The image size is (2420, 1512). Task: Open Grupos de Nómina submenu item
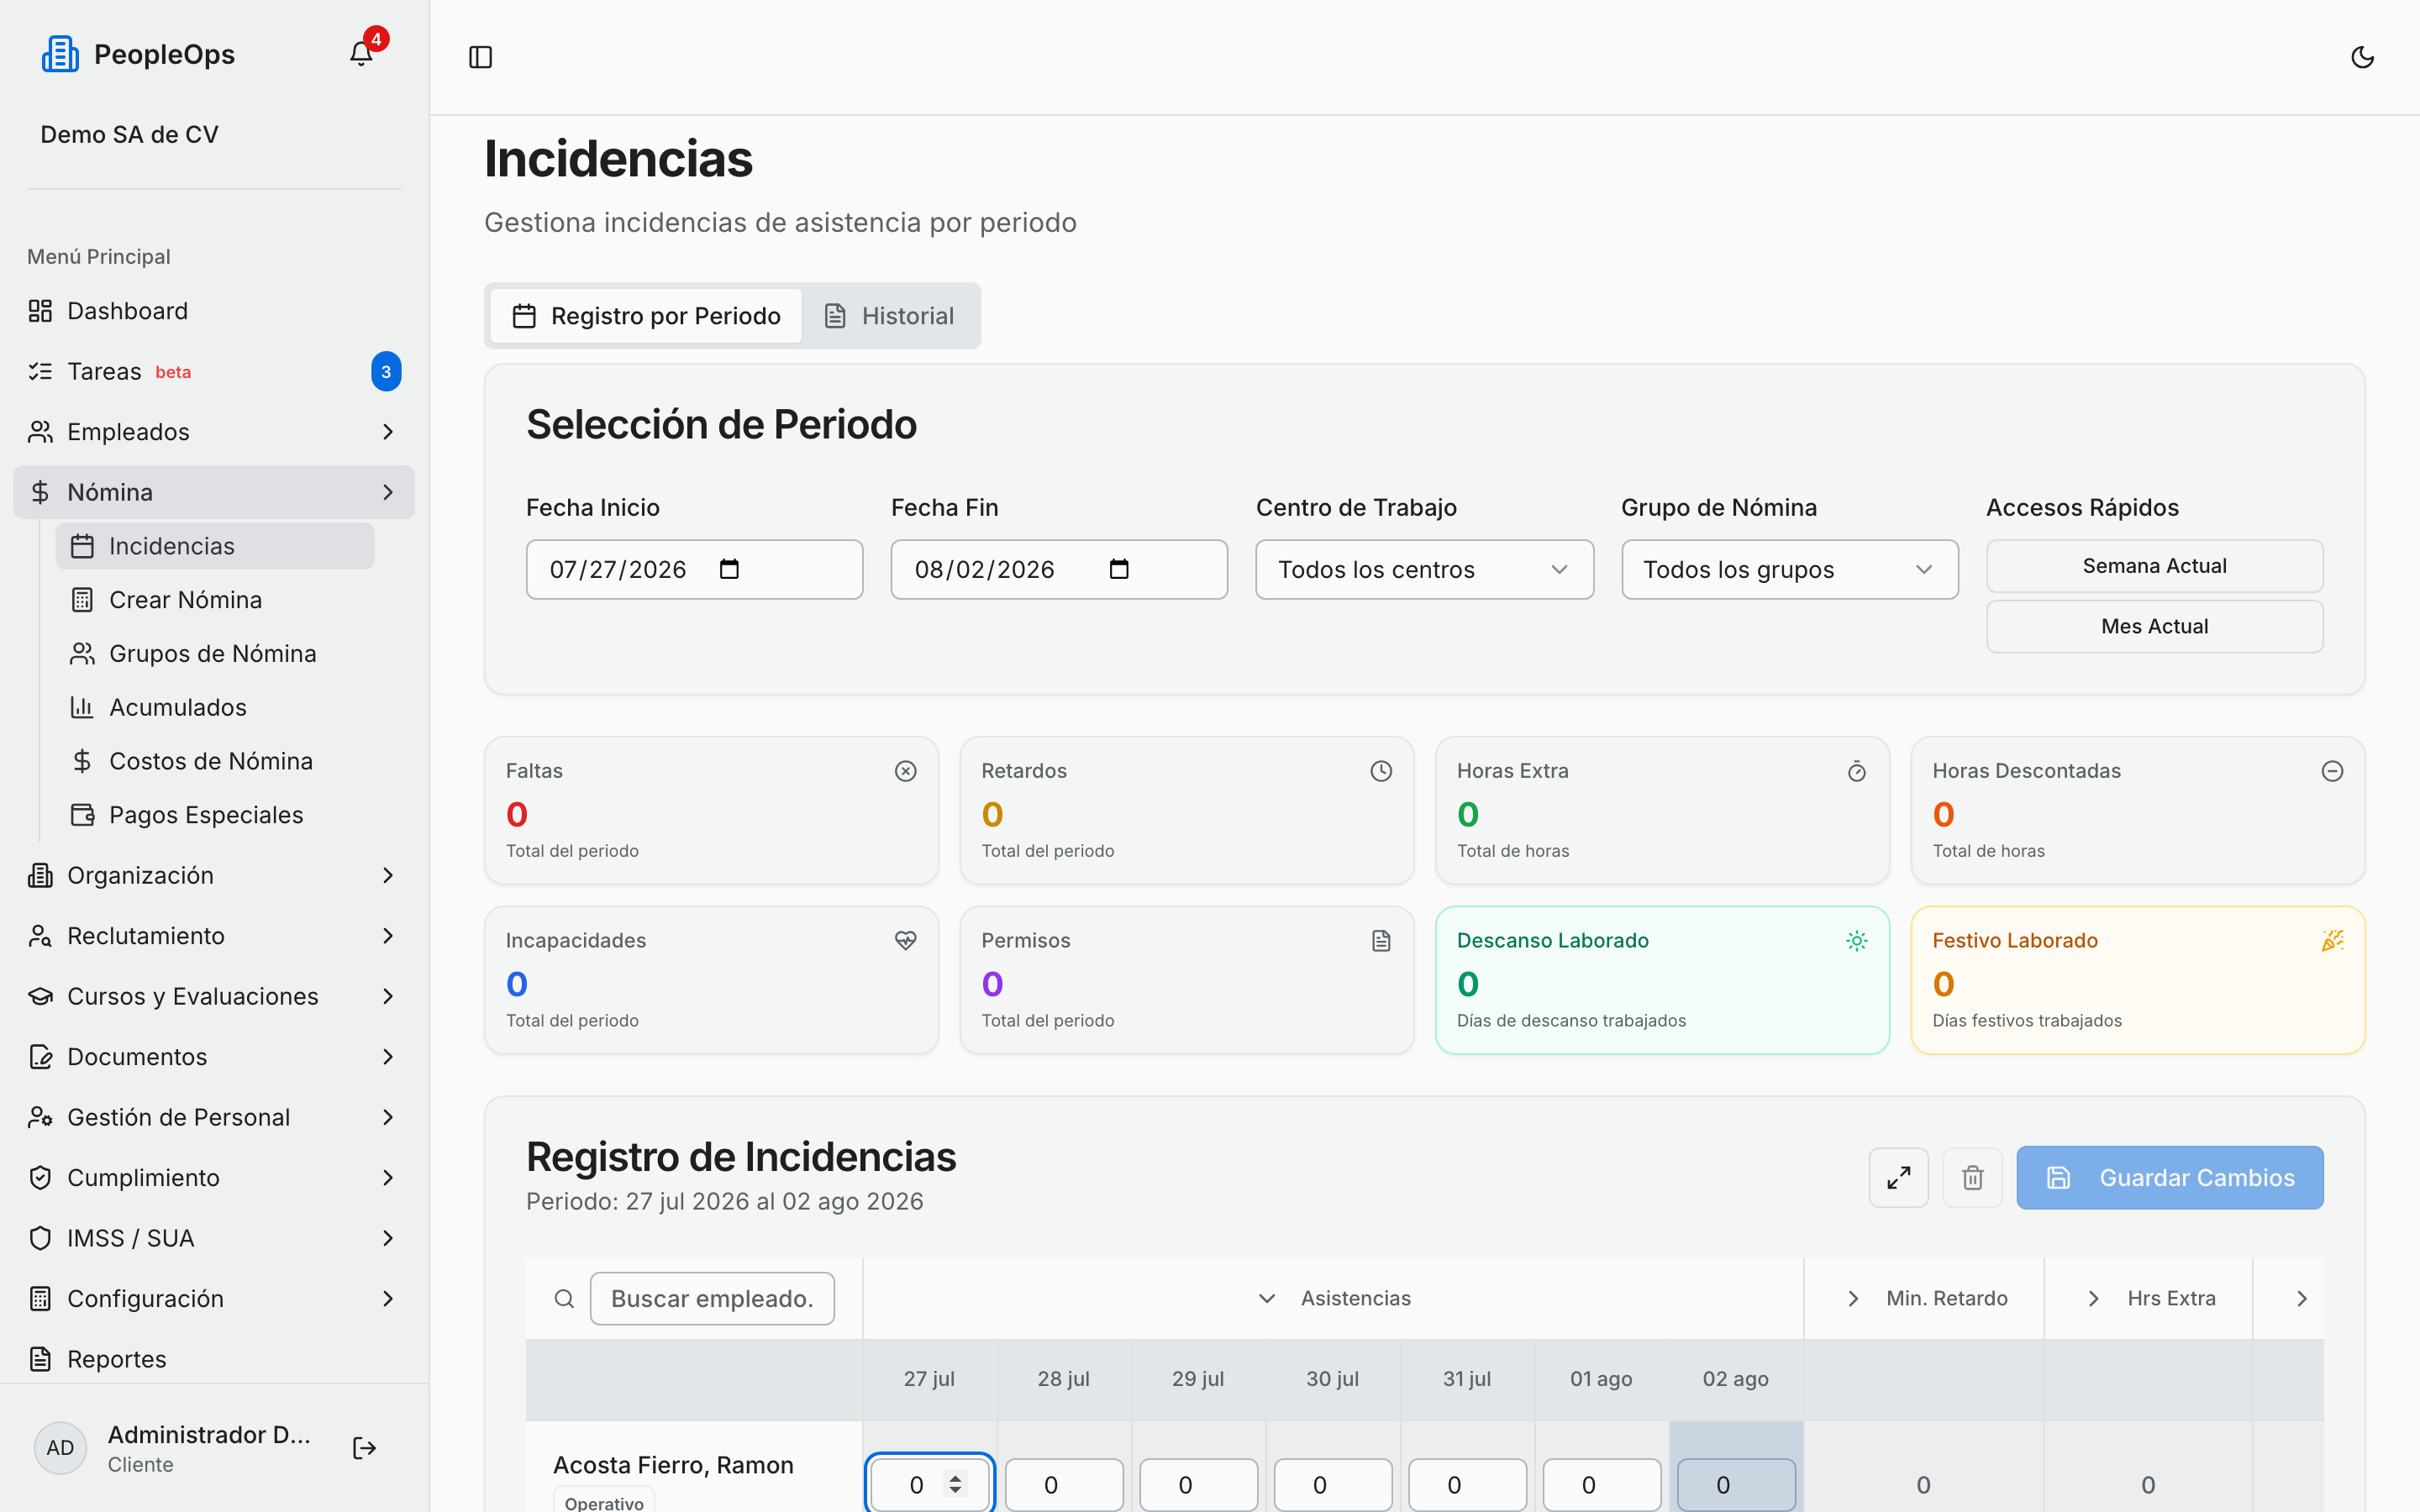click(215, 654)
